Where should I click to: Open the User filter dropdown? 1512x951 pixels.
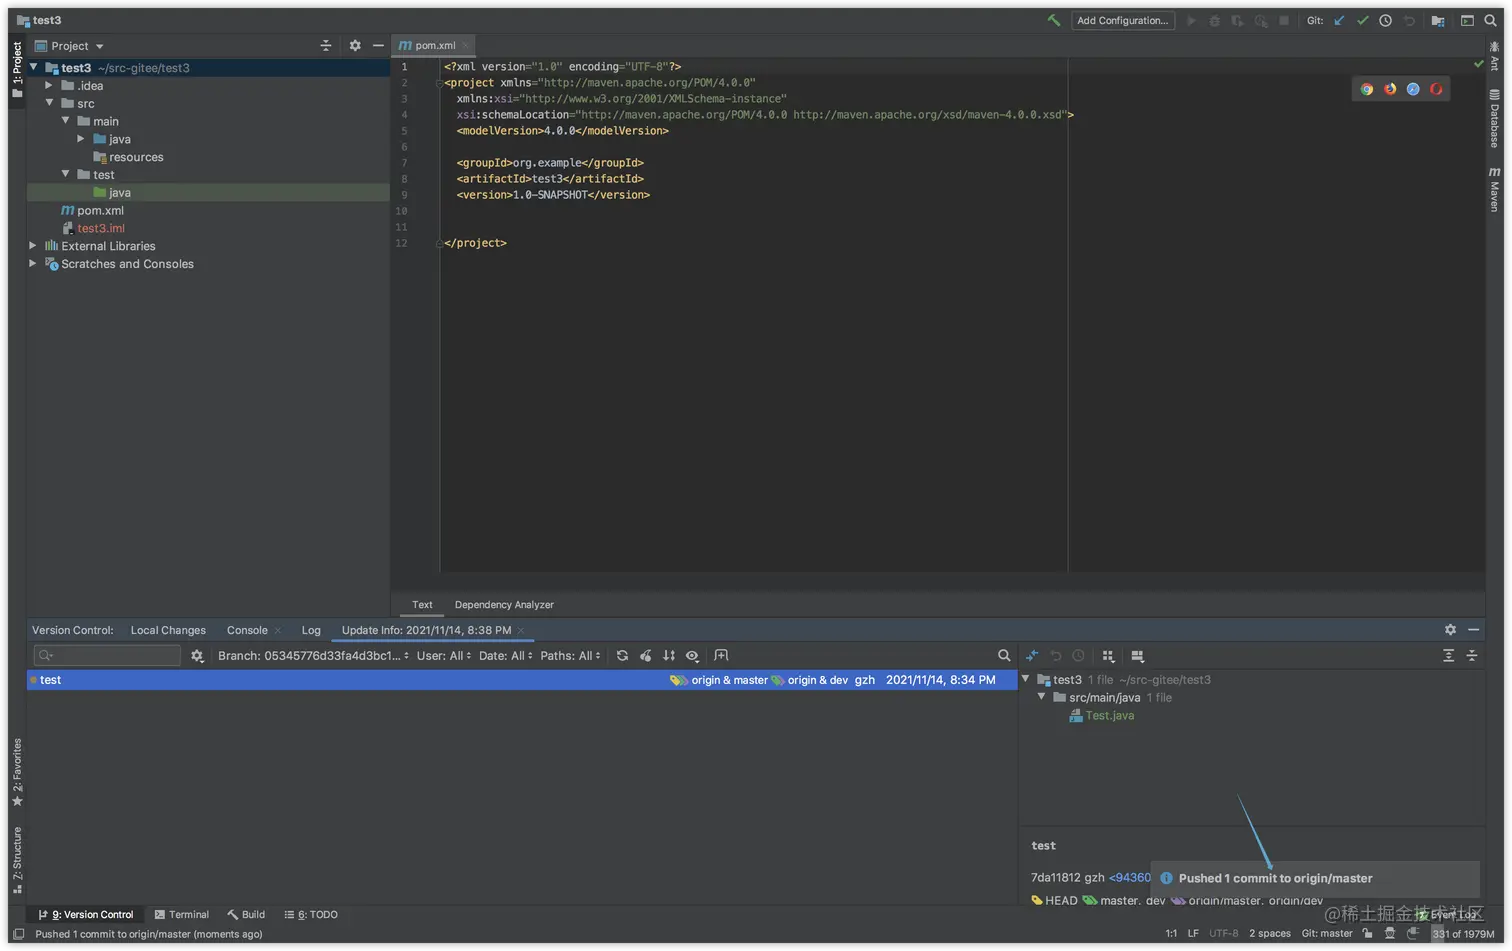pos(443,656)
